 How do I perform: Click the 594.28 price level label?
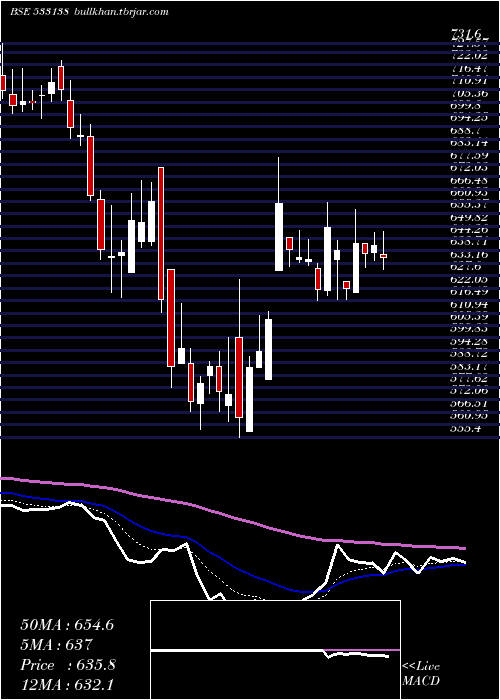click(x=469, y=342)
